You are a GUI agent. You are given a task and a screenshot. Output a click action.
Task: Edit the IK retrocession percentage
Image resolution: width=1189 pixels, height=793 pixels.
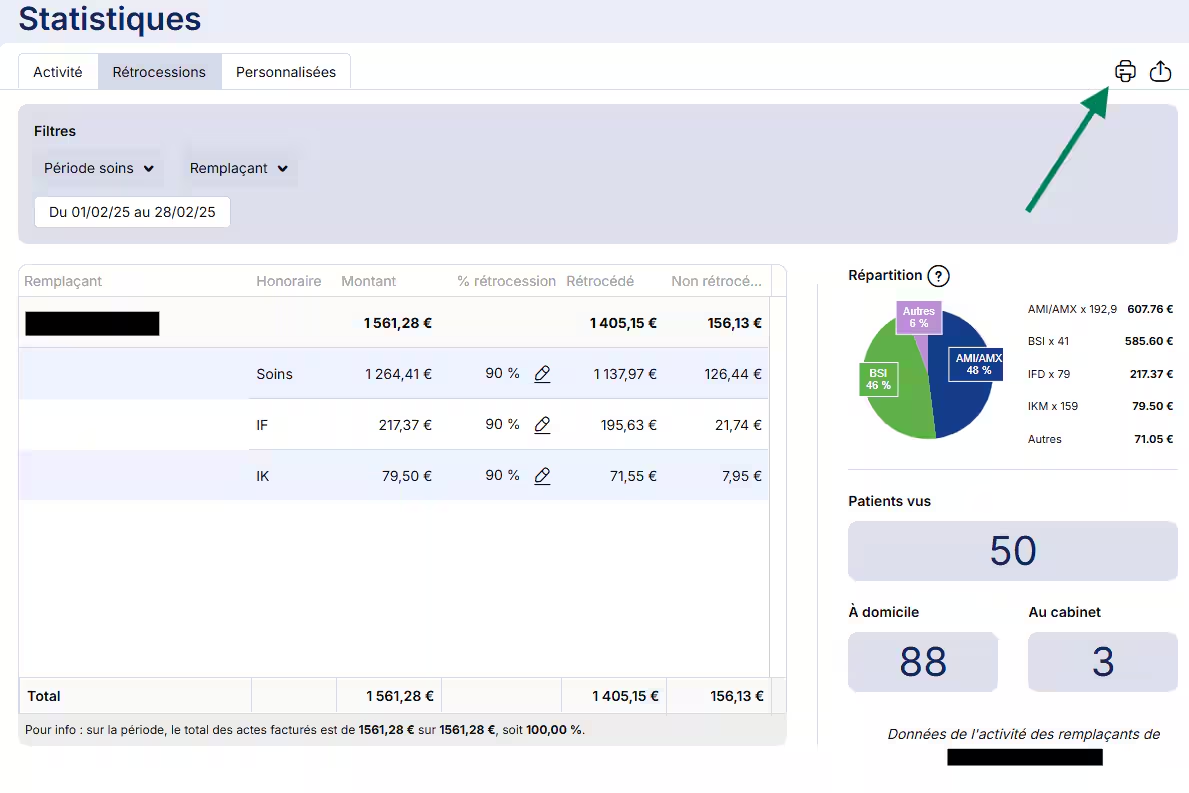point(542,476)
